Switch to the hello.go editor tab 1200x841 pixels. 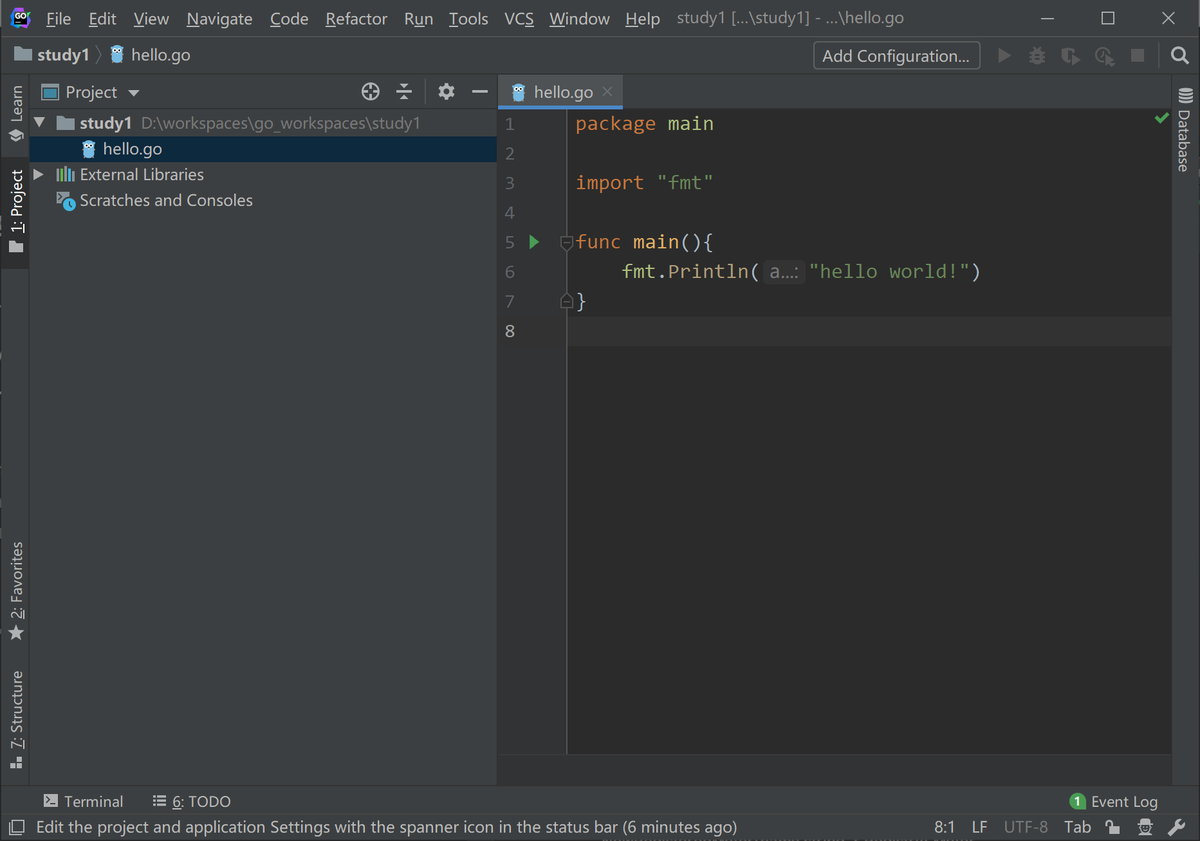click(x=562, y=92)
